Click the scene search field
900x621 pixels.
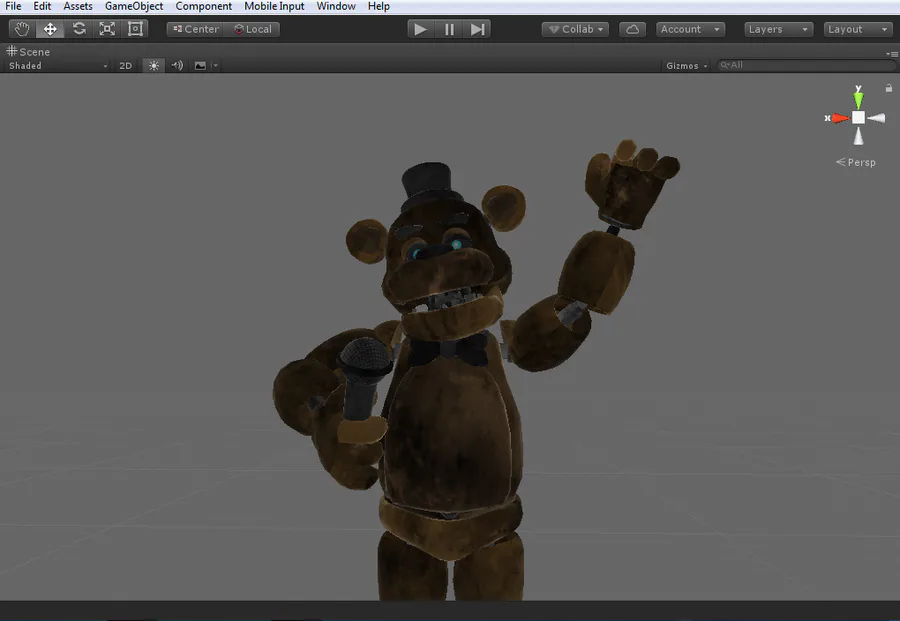[x=806, y=65]
